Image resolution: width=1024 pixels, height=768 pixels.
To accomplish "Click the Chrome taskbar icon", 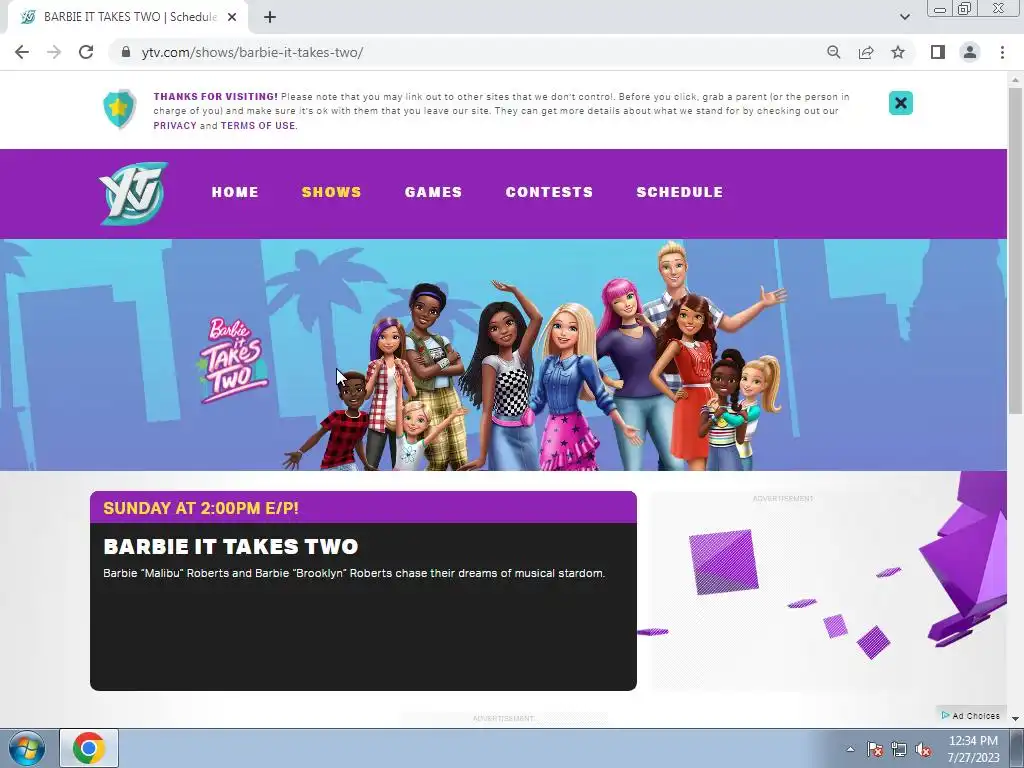I will click(x=89, y=748).
